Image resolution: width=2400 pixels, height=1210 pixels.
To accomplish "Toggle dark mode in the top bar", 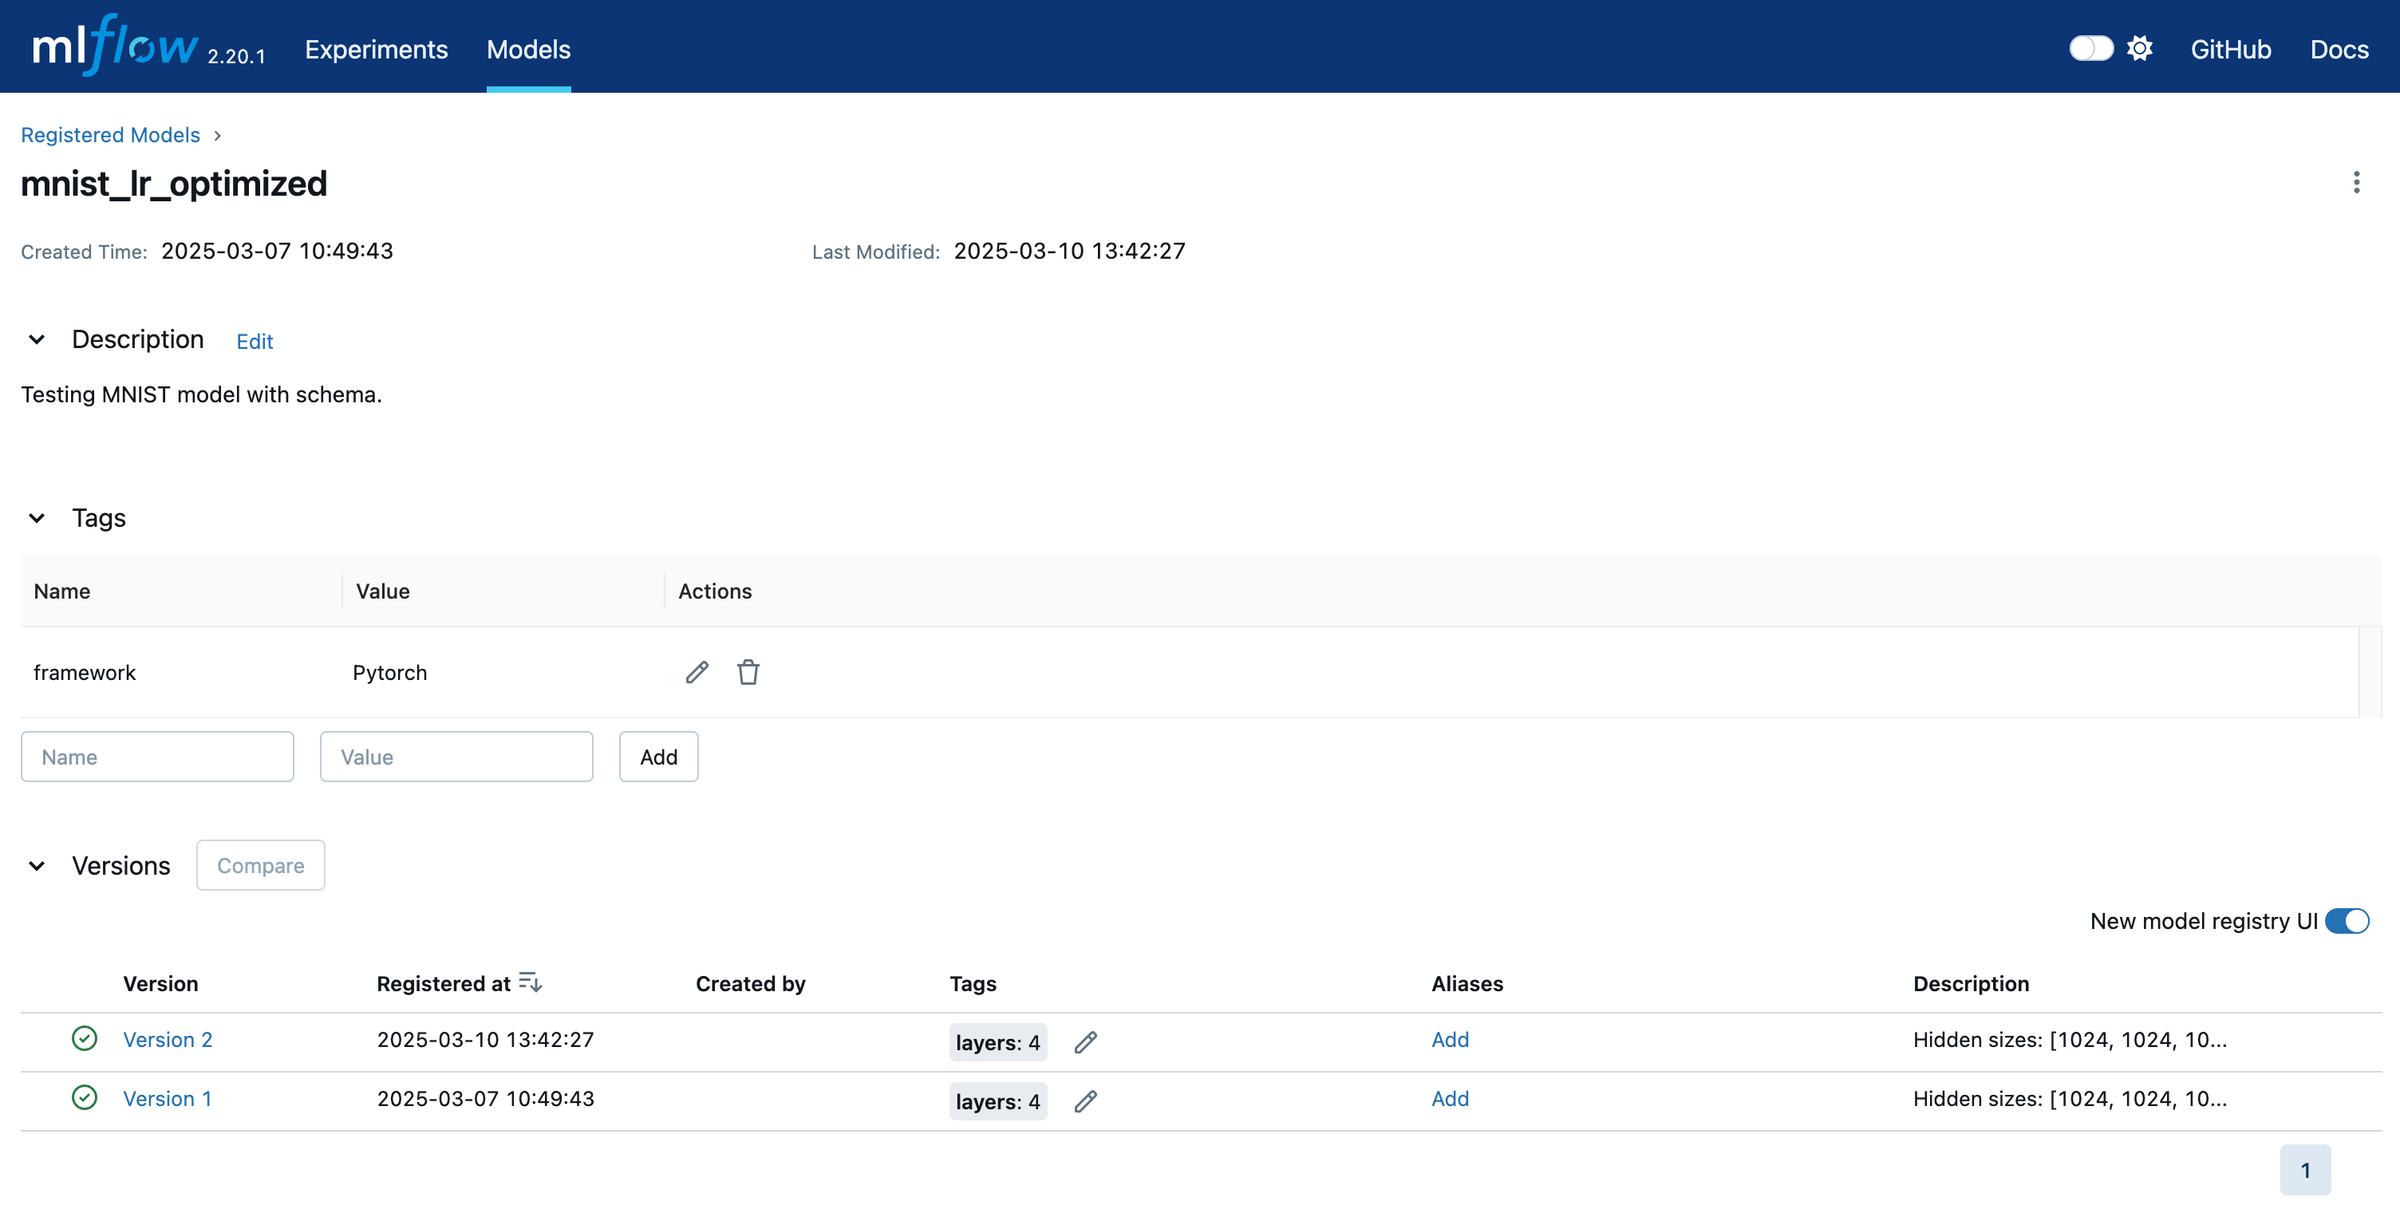I will coord(2090,48).
